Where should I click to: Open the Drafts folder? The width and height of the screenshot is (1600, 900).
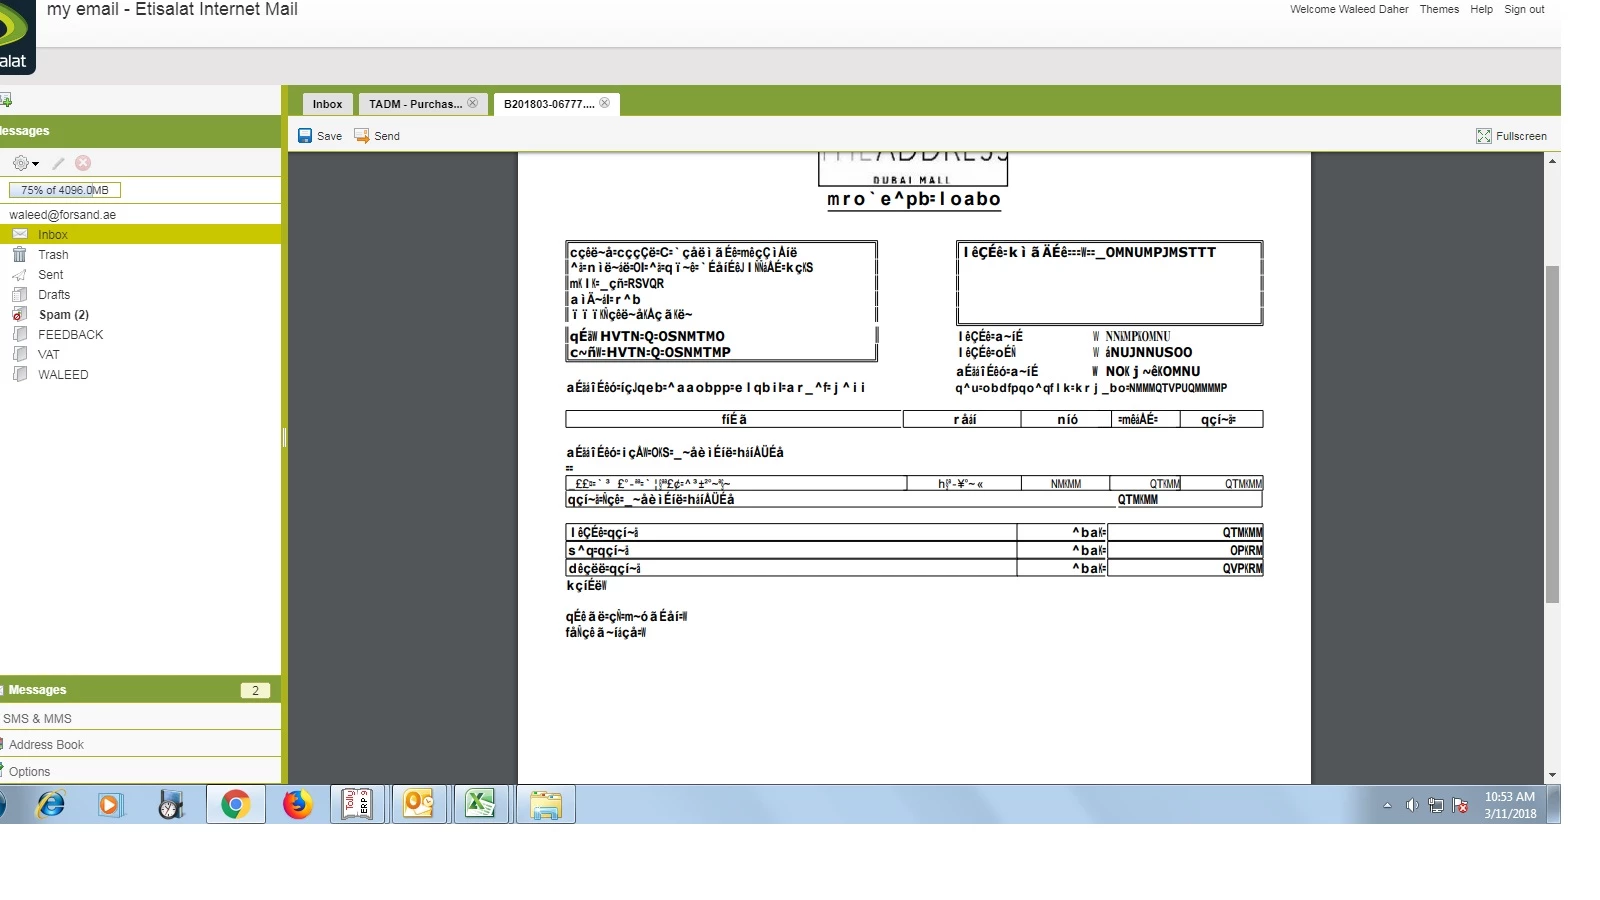tap(54, 295)
